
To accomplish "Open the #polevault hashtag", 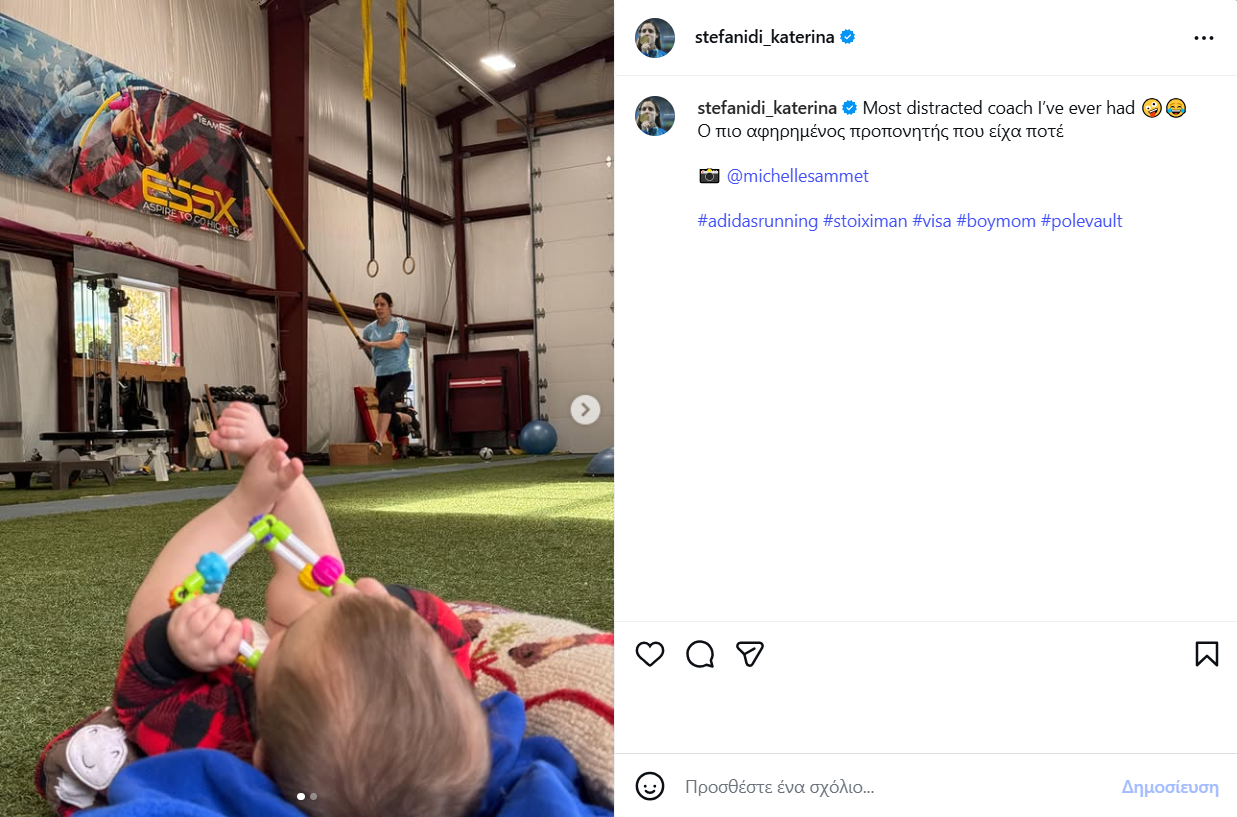I will tap(1082, 221).
